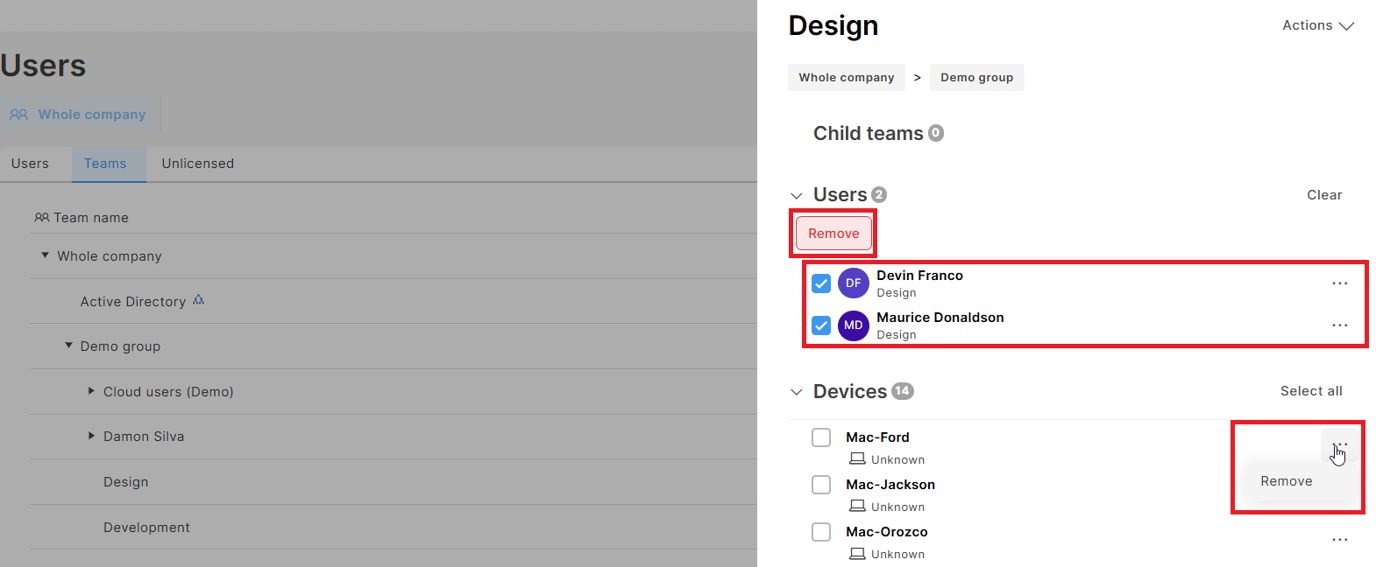1376x567 pixels.
Task: Choose Remove from the device context menu
Action: click(x=1286, y=481)
